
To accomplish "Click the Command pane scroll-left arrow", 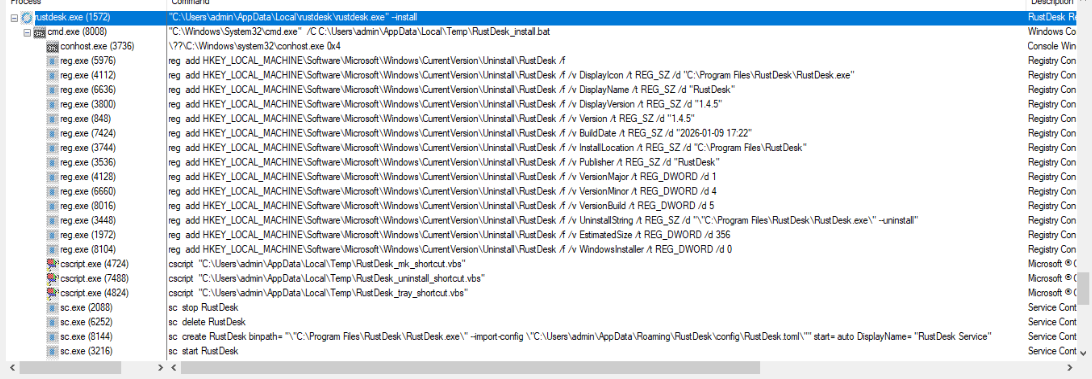I will click(x=173, y=367).
